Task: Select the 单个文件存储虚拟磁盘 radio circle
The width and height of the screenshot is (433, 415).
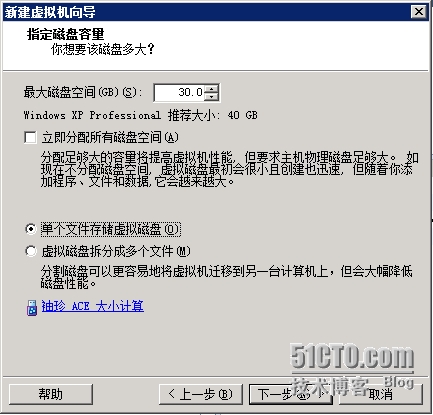Action: click(30, 229)
